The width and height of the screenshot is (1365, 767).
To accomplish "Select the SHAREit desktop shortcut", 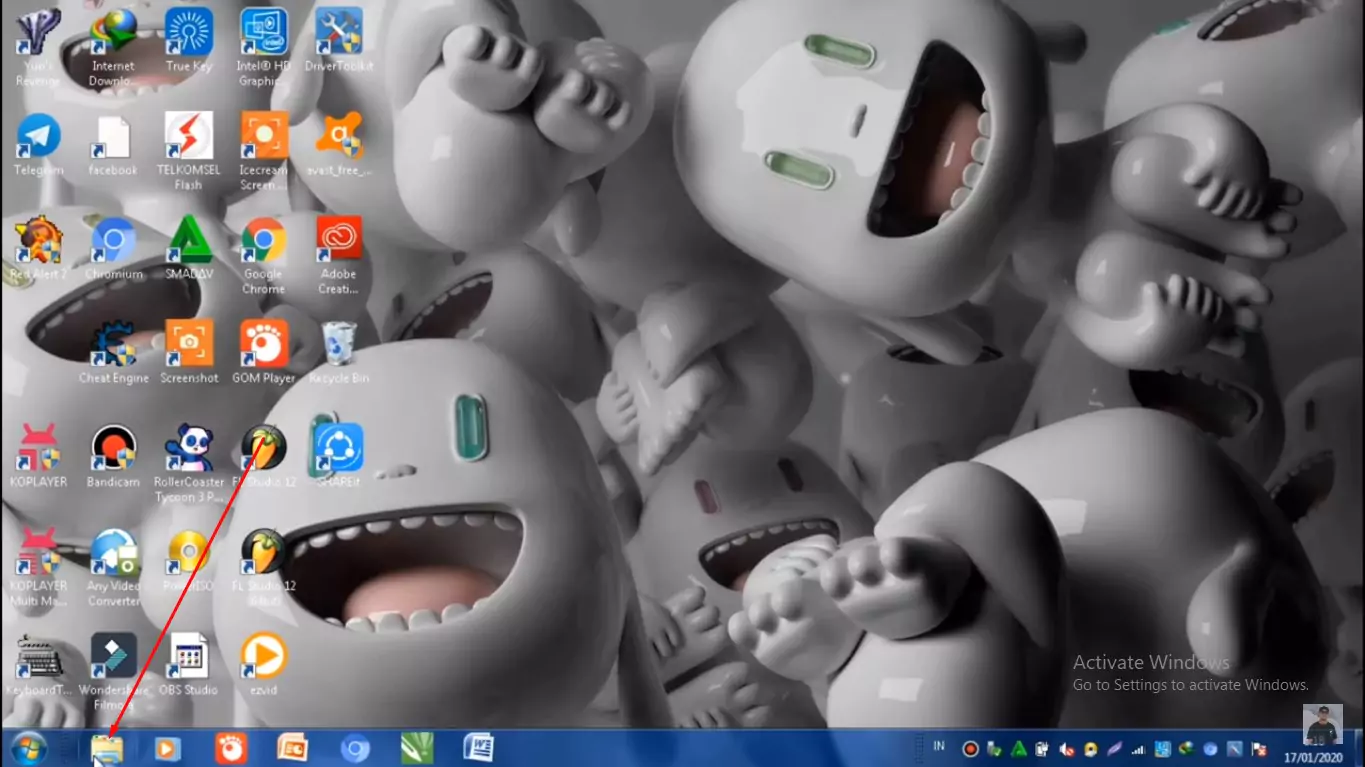I will [x=339, y=458].
